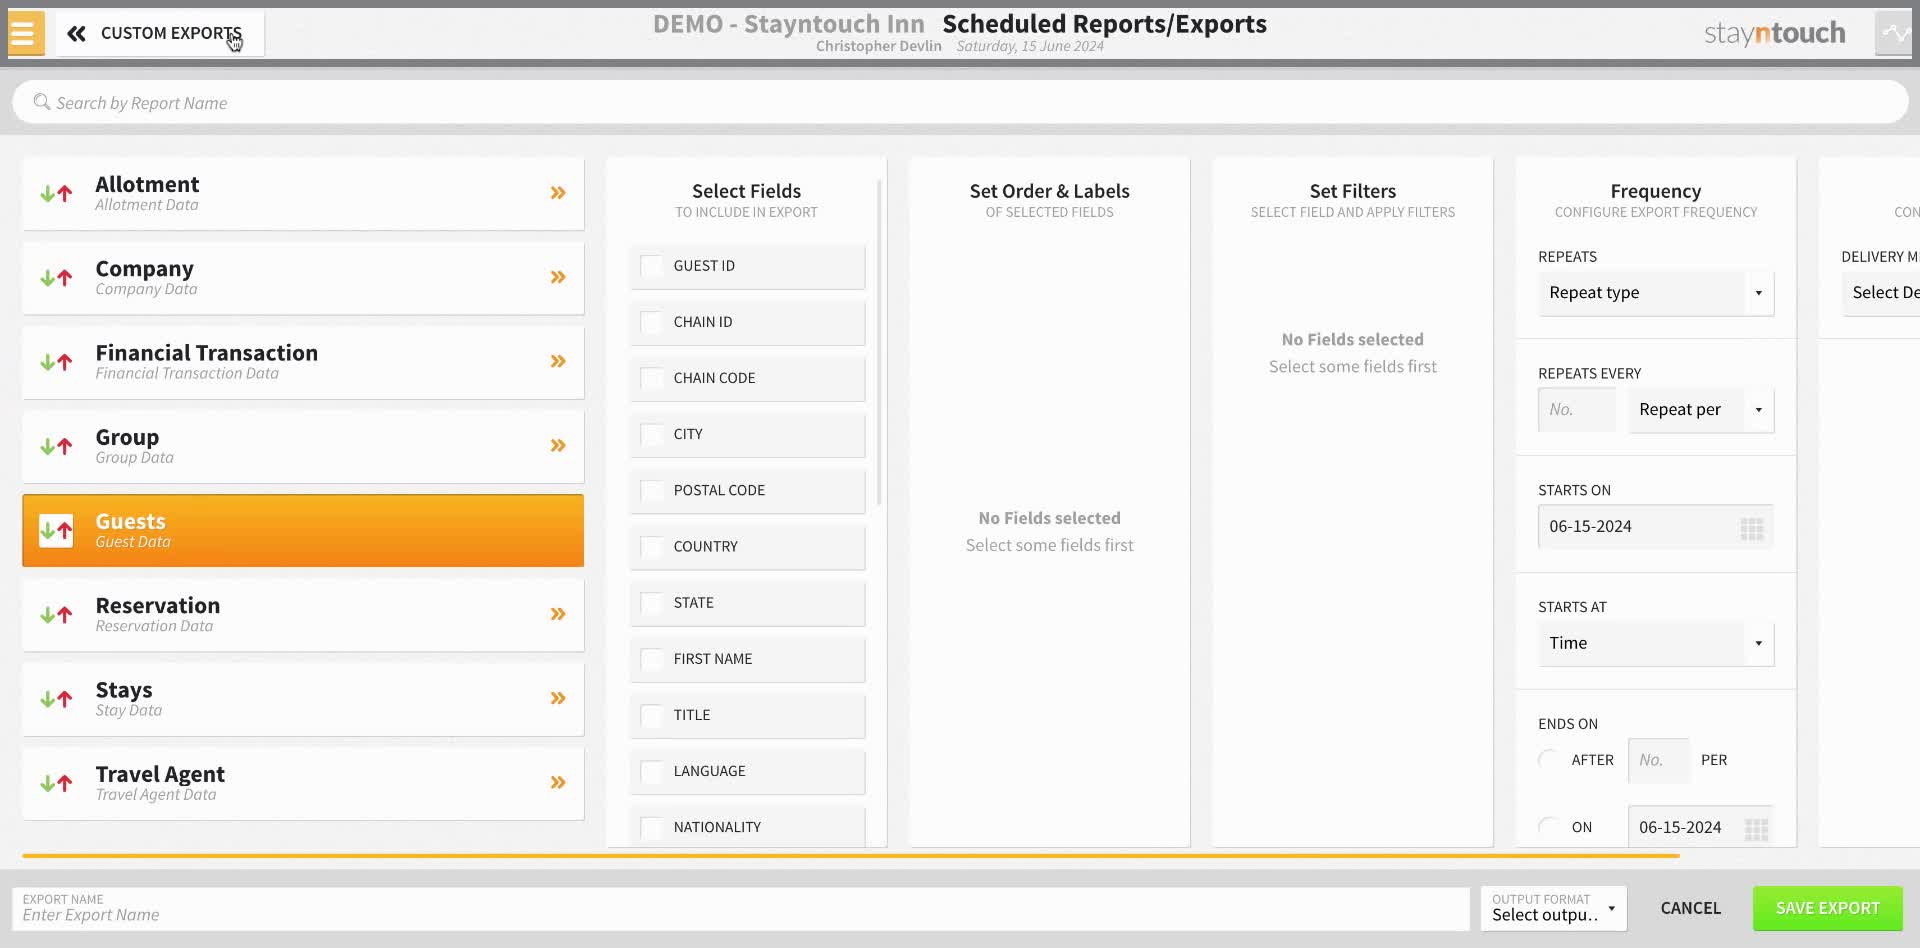Click the Ends On date field
The width and height of the screenshot is (1920, 948).
[x=1701, y=827]
